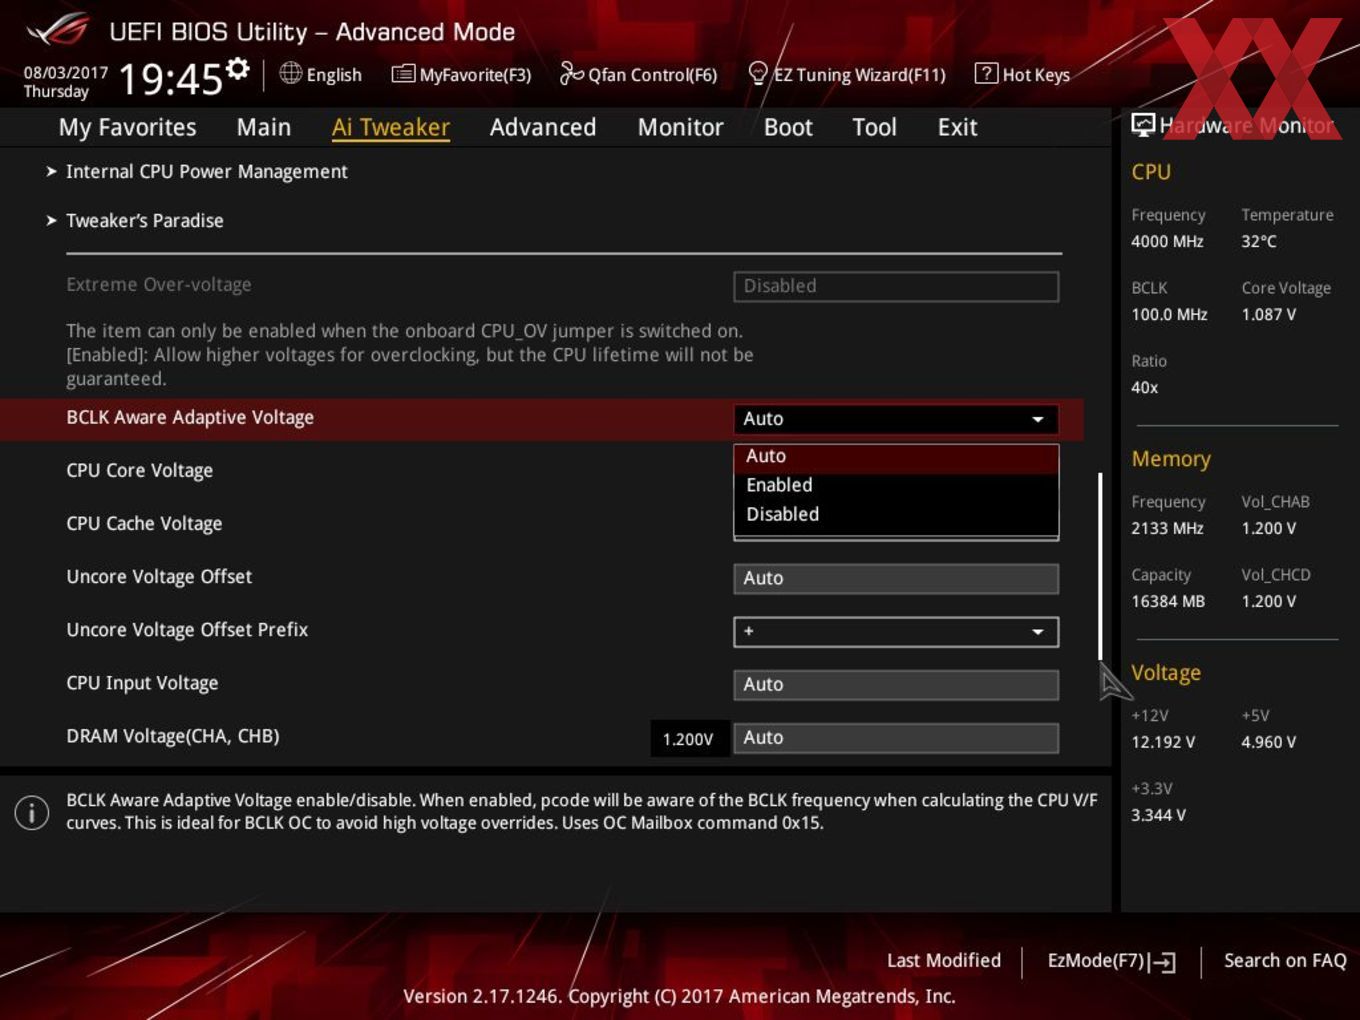
Task: Switch to the My Favorites tab
Action: click(127, 127)
